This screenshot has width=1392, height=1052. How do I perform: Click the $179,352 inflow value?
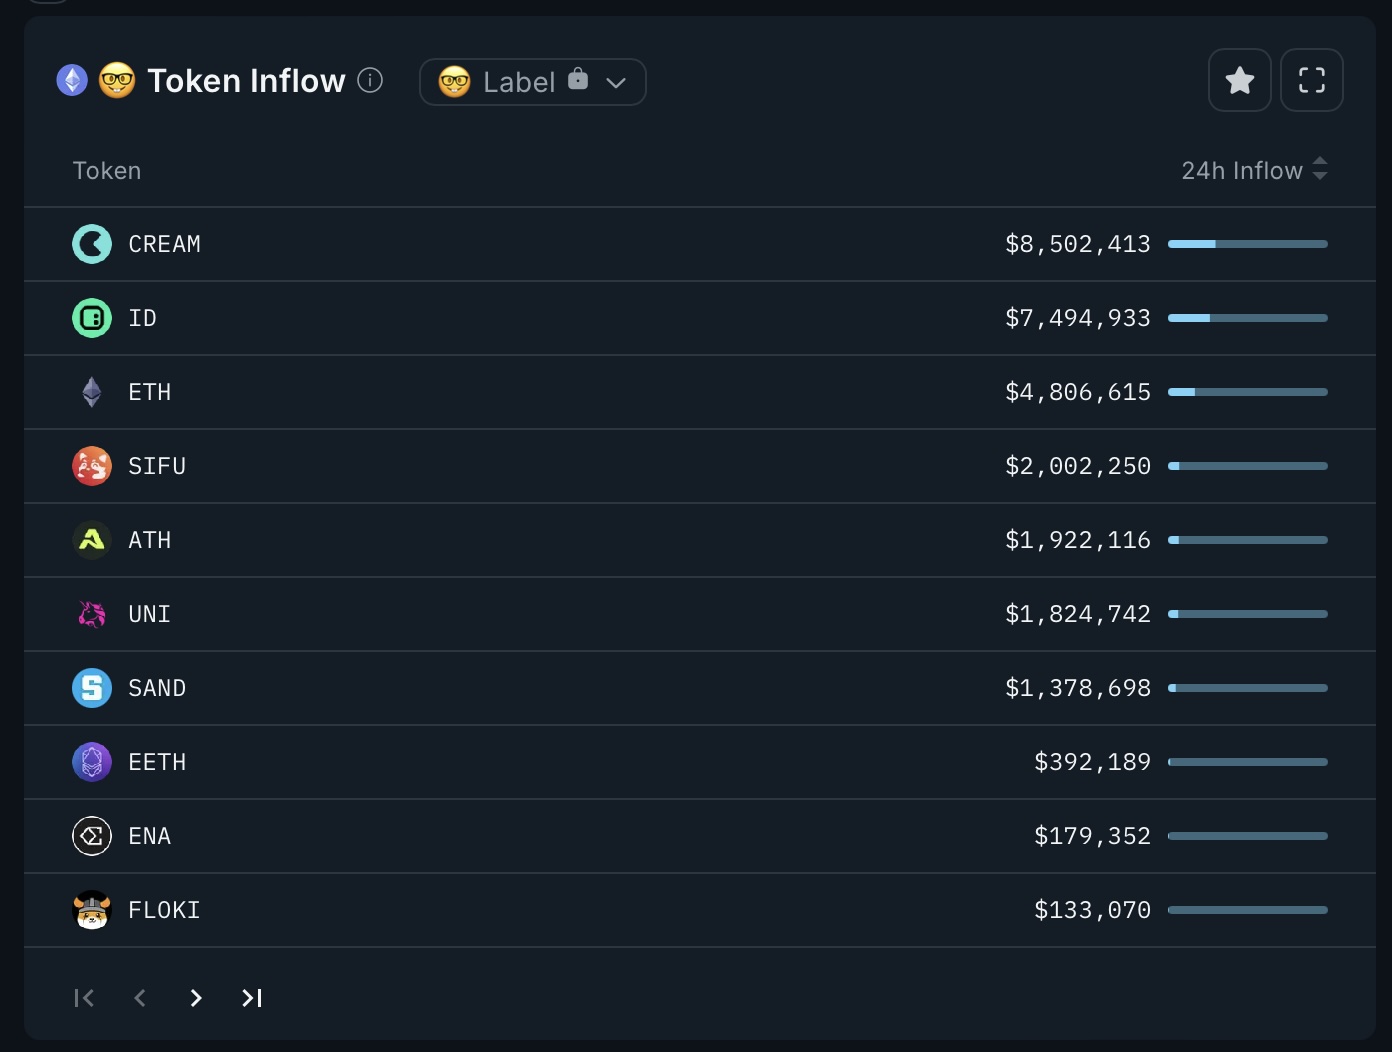click(1092, 836)
